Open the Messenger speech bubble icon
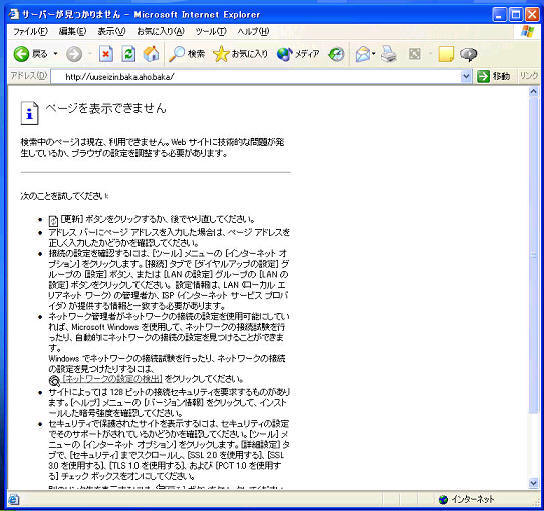The width and height of the screenshot is (544, 511). 468,54
